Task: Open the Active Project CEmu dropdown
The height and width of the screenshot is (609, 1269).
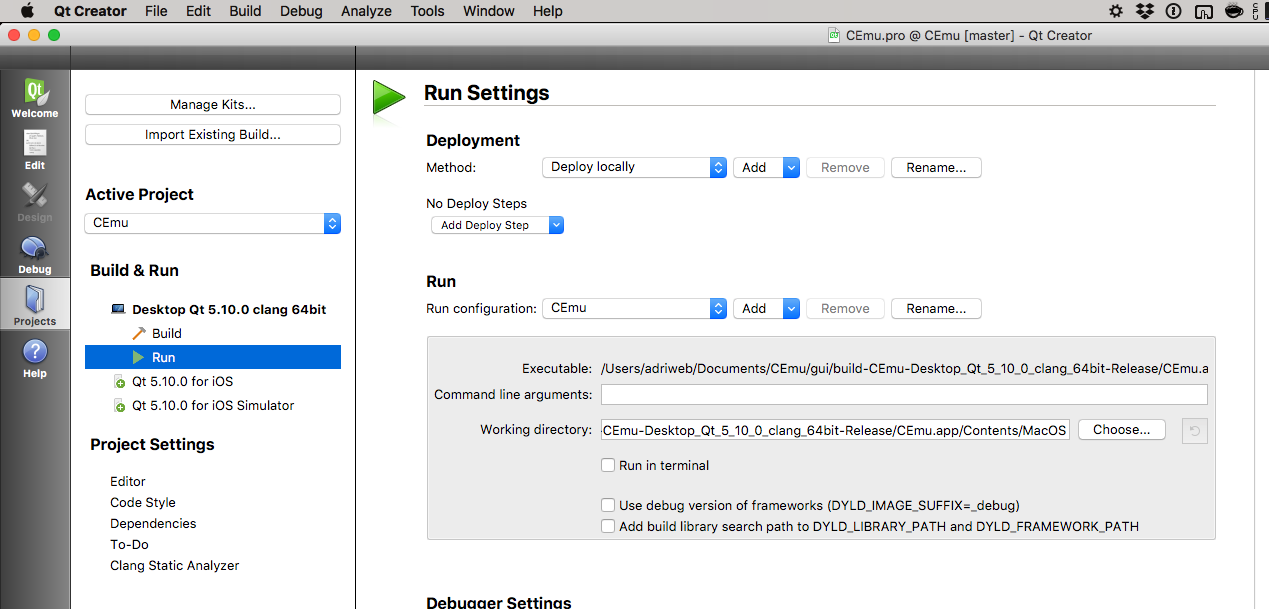Action: (213, 223)
